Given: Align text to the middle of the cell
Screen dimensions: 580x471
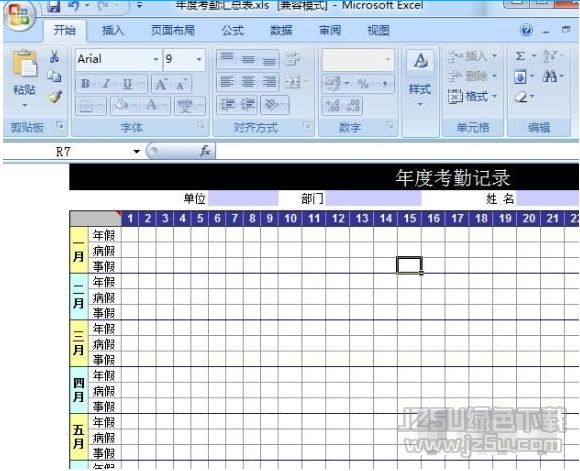Looking at the screenshot, I should pyautogui.click(x=248, y=58).
